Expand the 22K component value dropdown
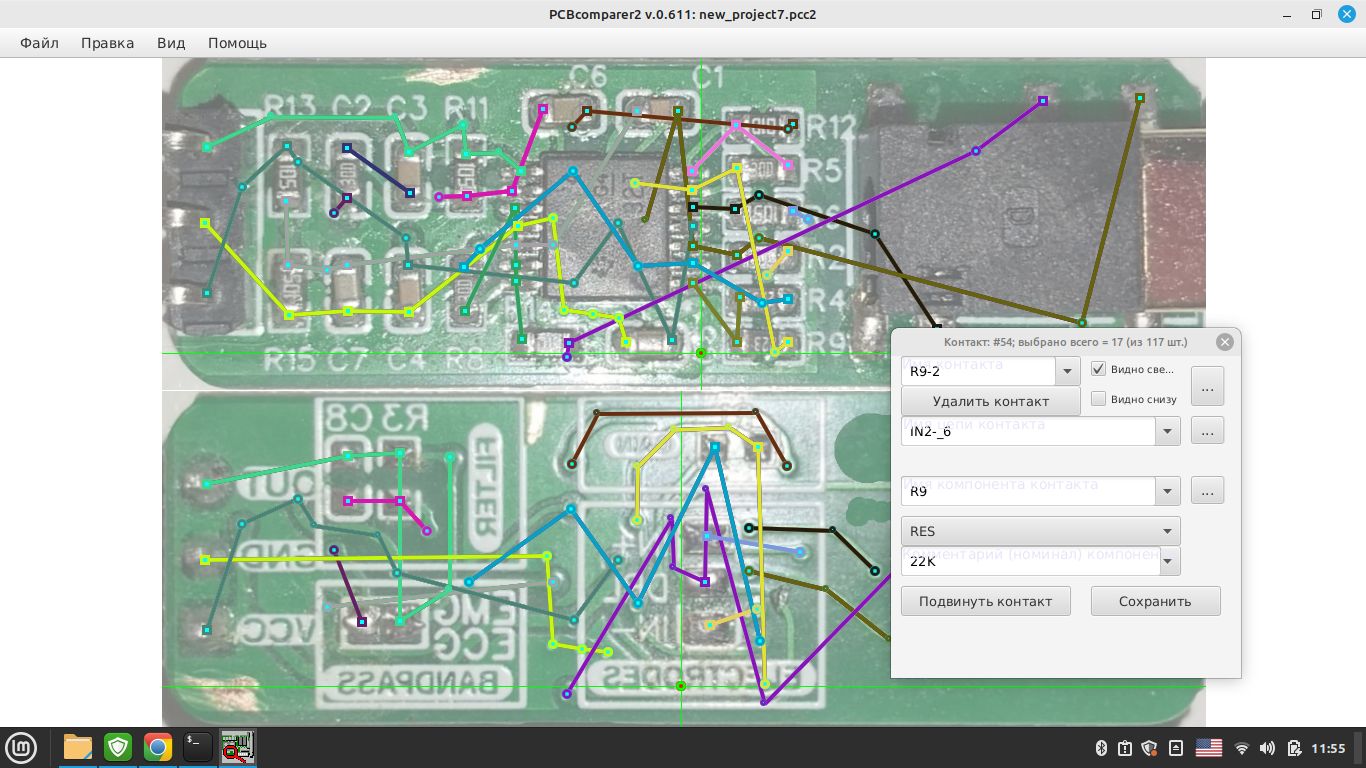Image resolution: width=1366 pixels, height=768 pixels. click(1169, 561)
